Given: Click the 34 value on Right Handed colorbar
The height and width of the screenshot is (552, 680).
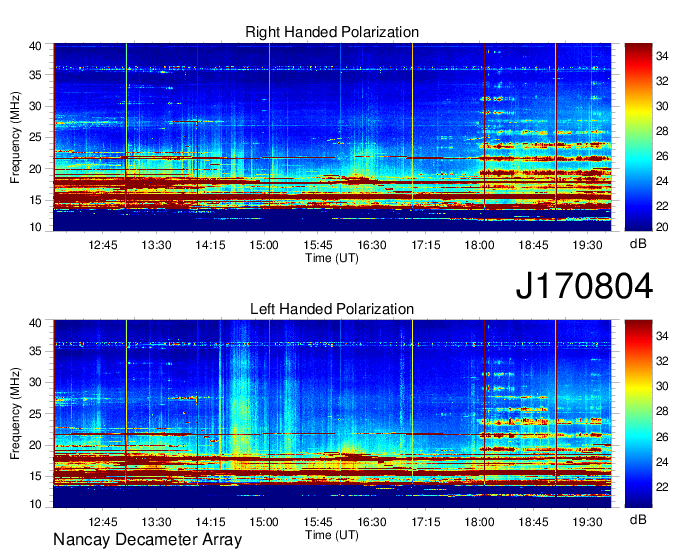Looking at the screenshot, I should tap(662, 56).
